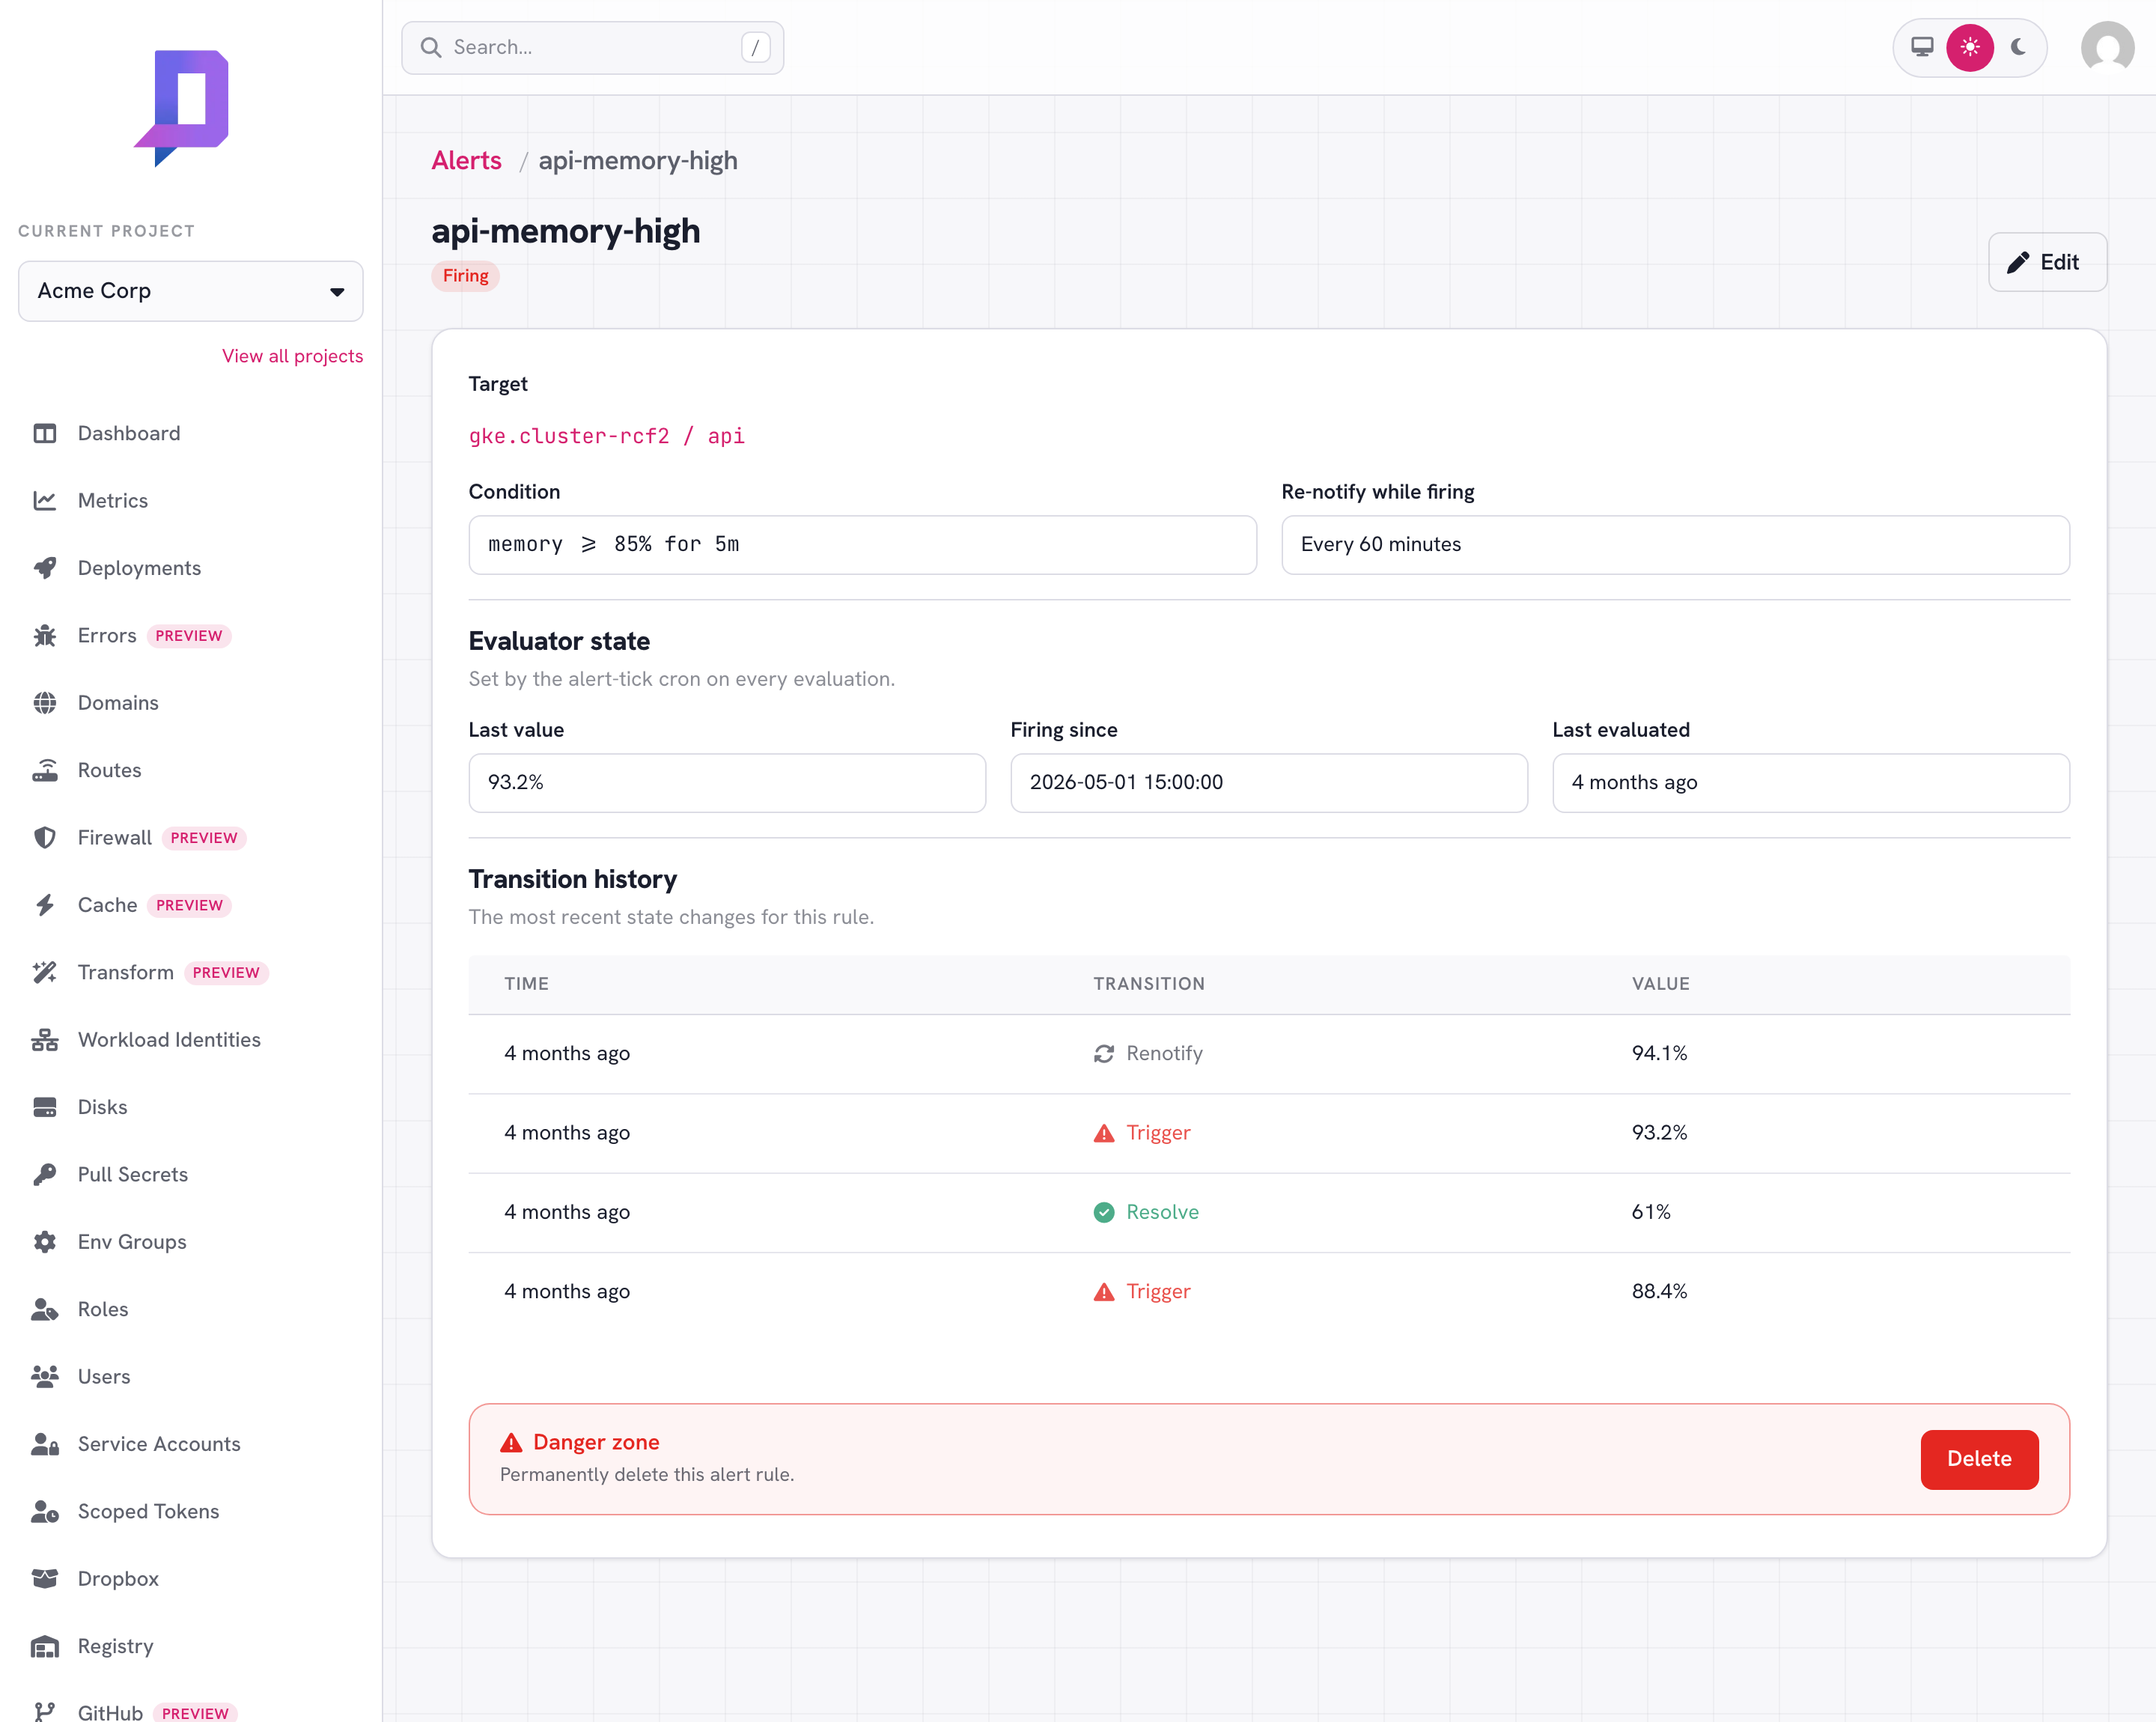The height and width of the screenshot is (1722, 2156).
Task: Click the Search input field
Action: (592, 47)
